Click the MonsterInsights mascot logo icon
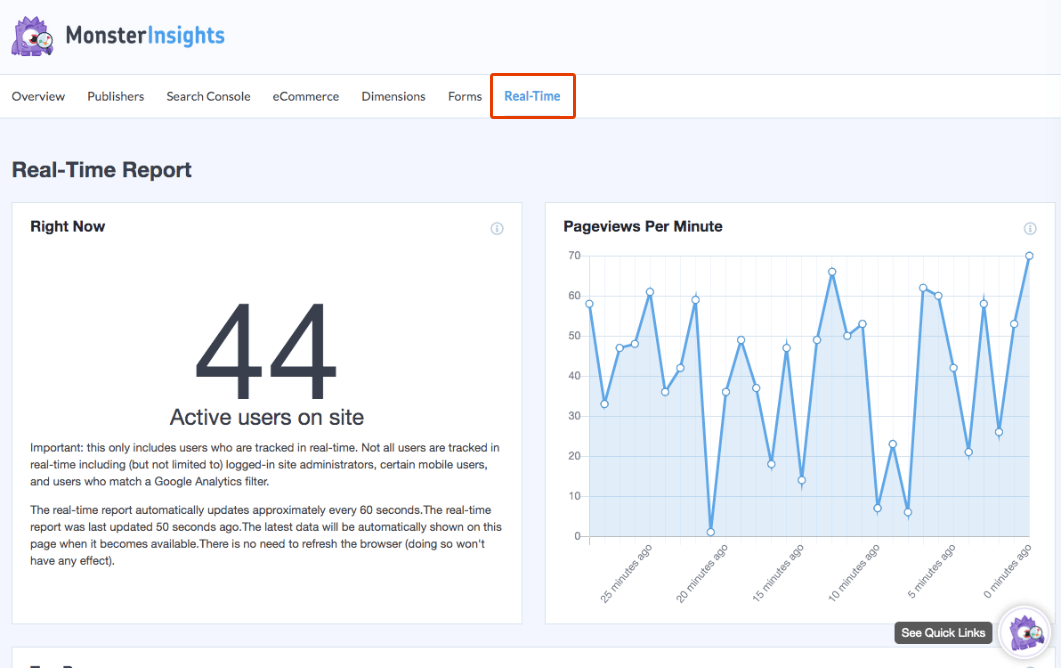 tap(31, 35)
